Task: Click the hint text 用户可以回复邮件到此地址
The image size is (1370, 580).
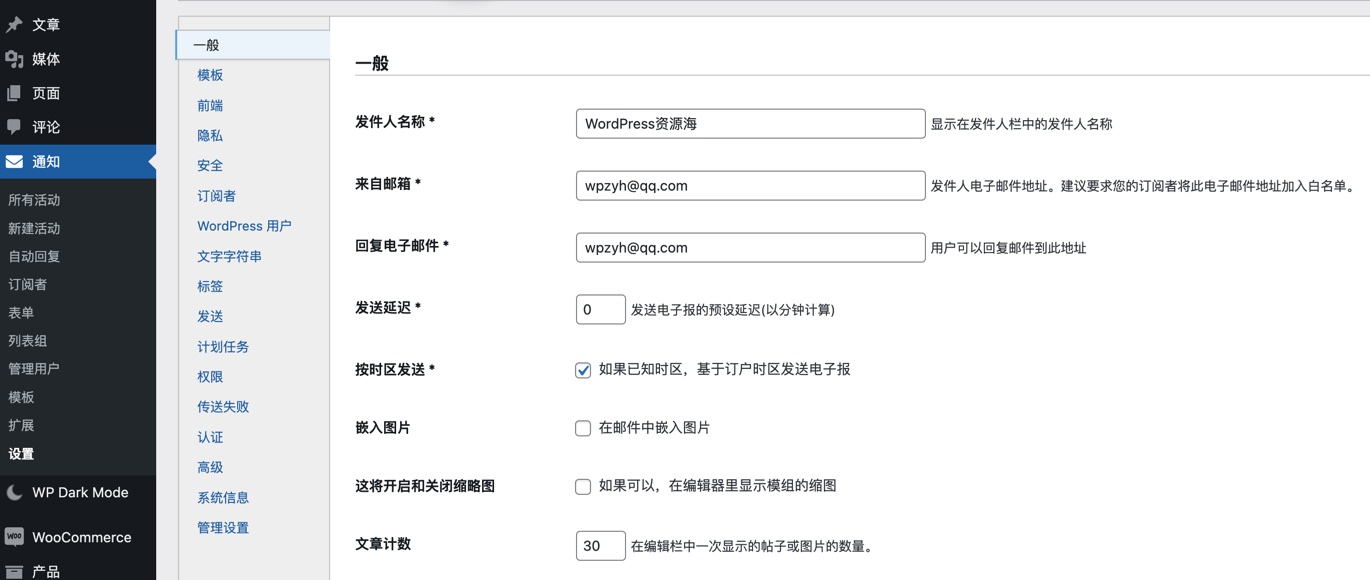Action: tap(1008, 248)
